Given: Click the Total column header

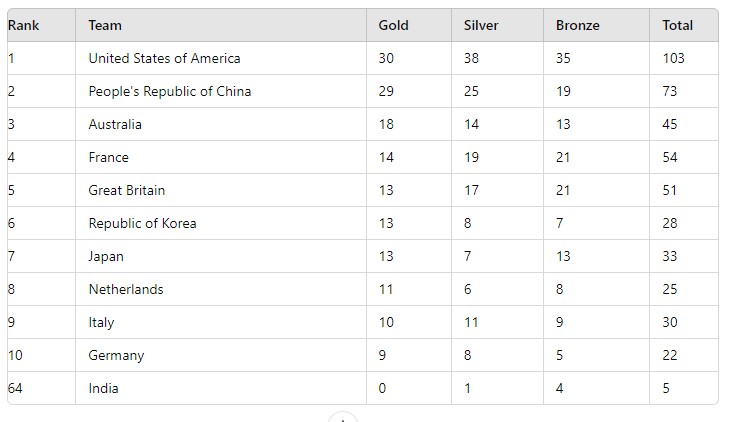Looking at the screenshot, I should coord(677,25).
